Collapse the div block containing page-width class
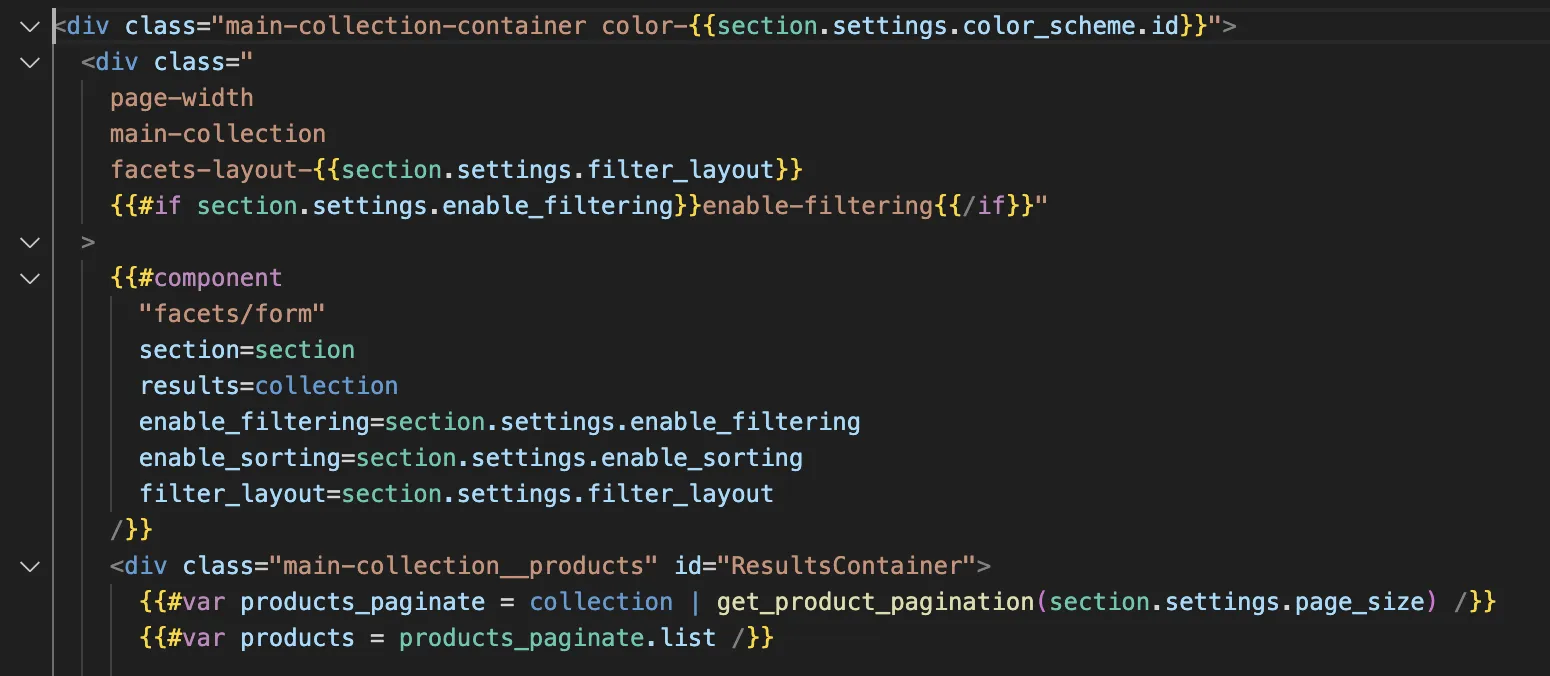Image resolution: width=1550 pixels, height=676 pixels. click(30, 62)
